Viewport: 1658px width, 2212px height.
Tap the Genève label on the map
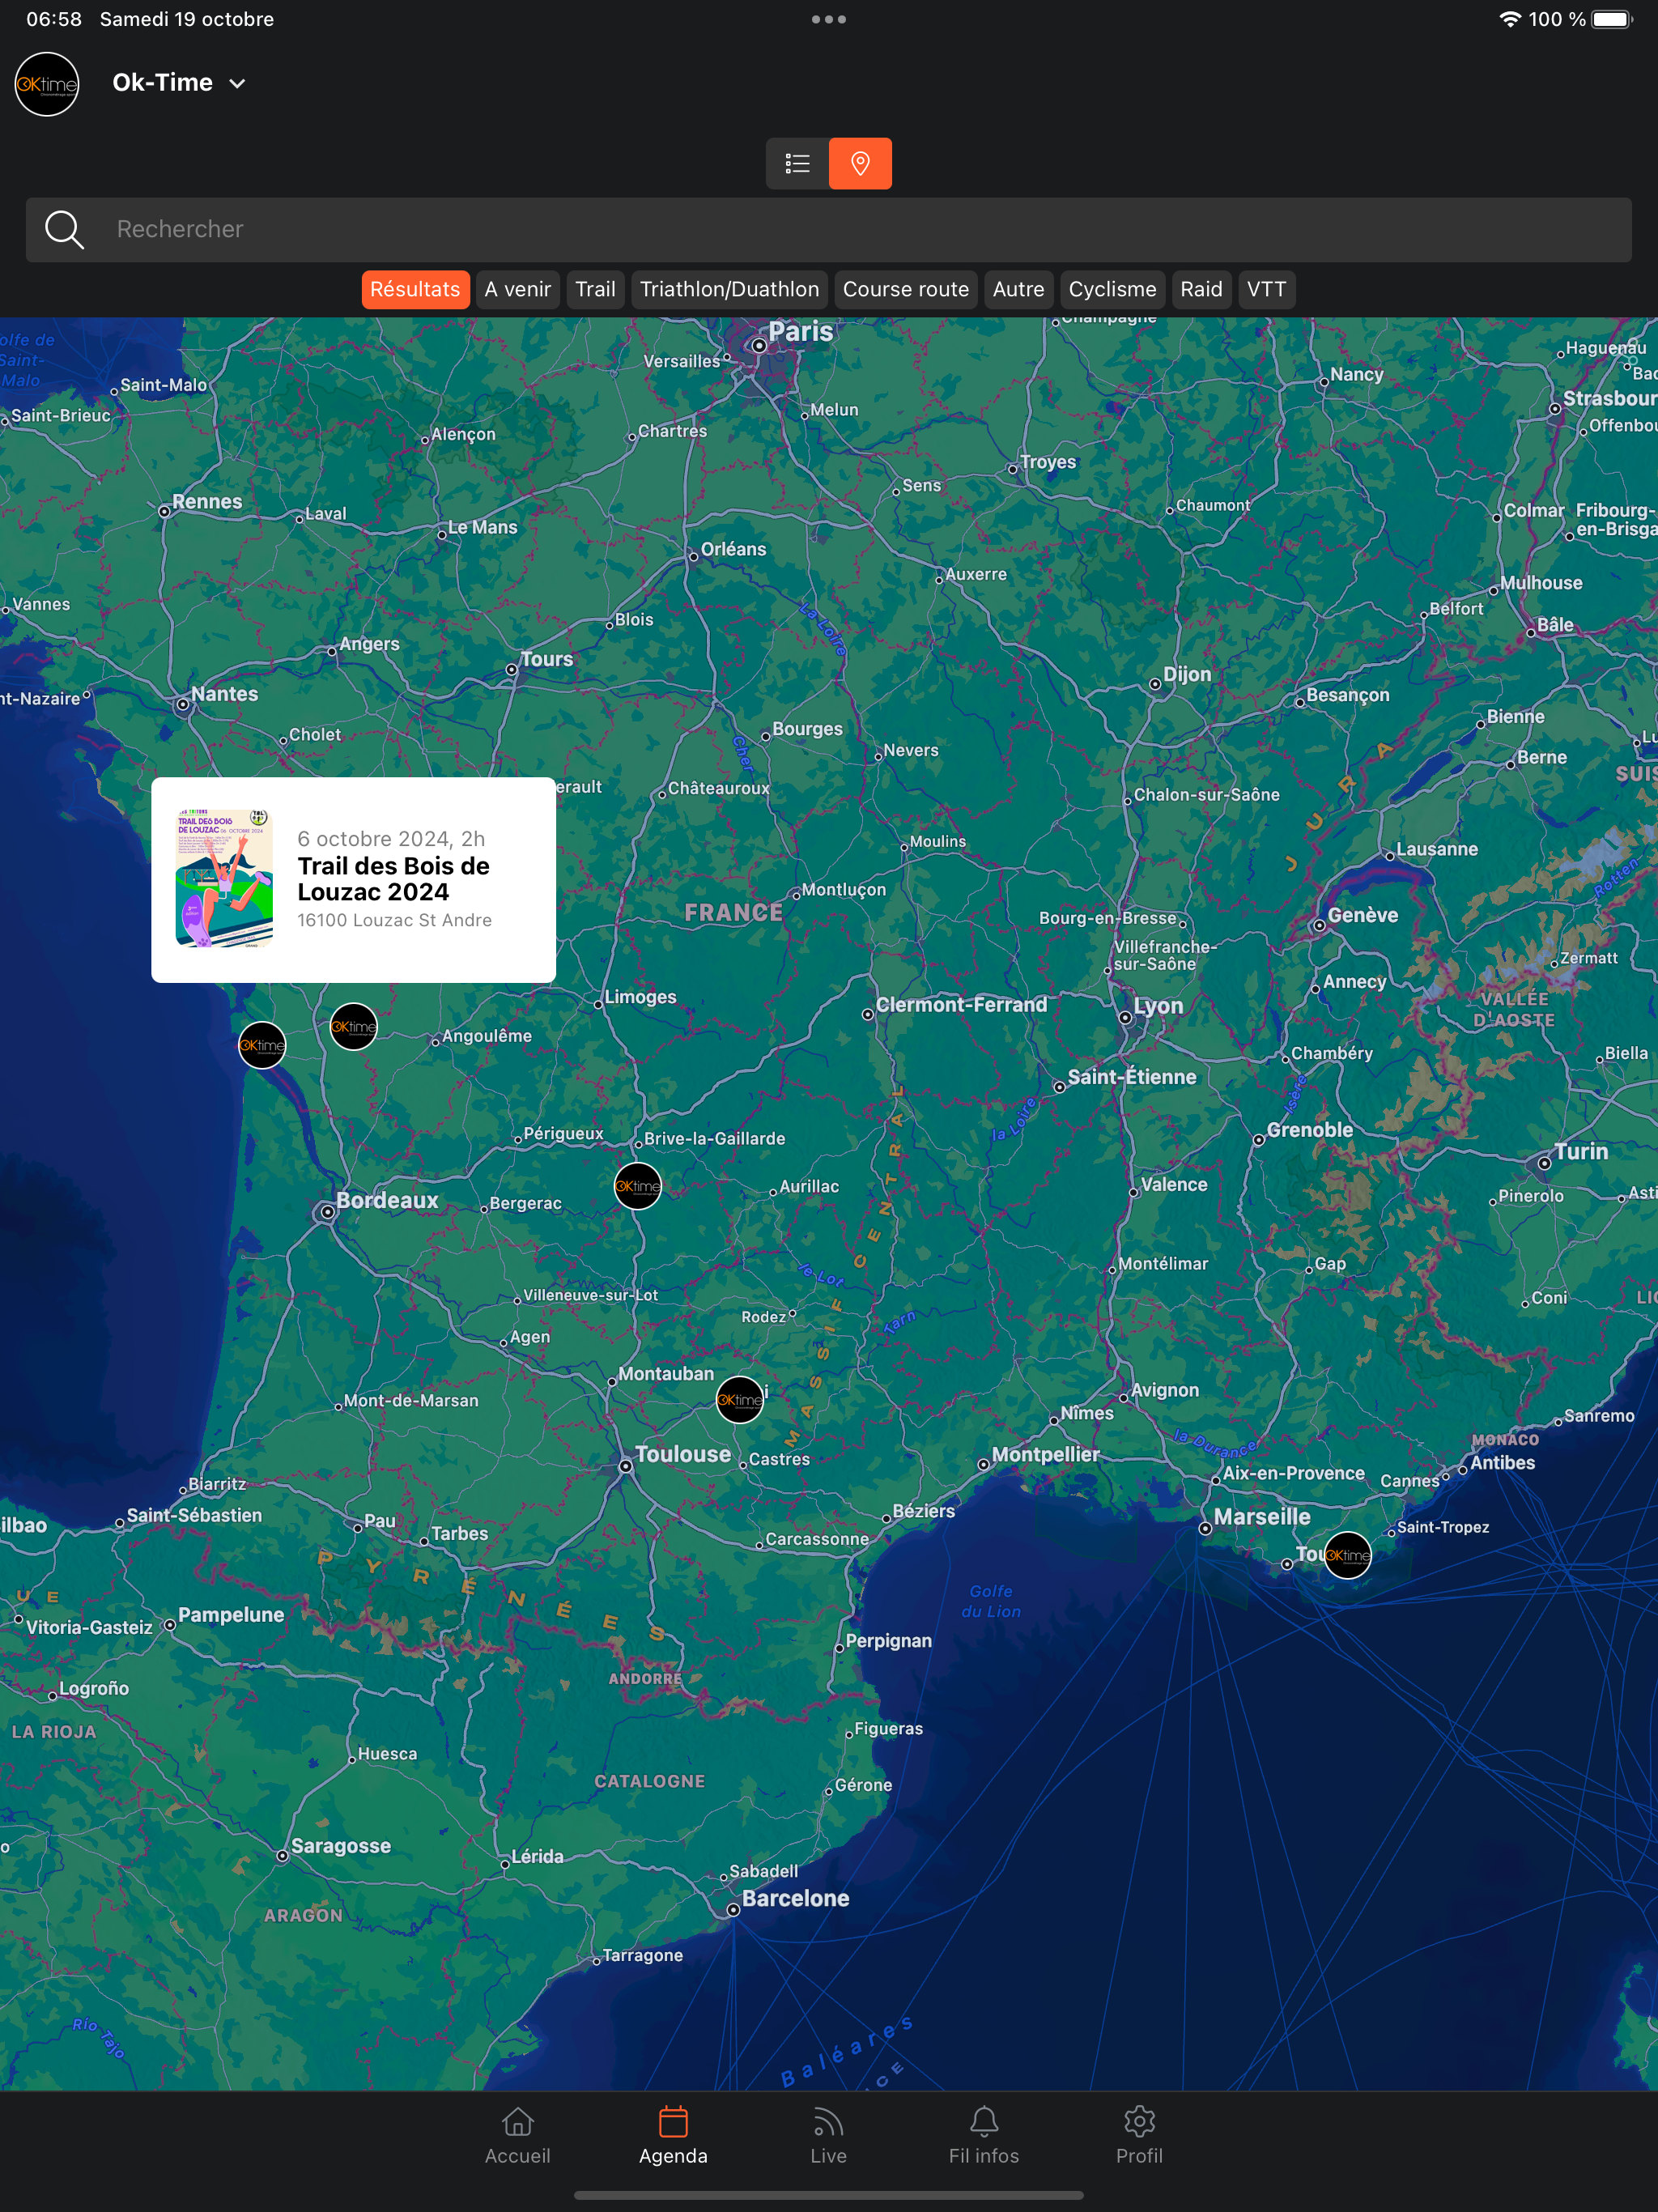[1363, 916]
